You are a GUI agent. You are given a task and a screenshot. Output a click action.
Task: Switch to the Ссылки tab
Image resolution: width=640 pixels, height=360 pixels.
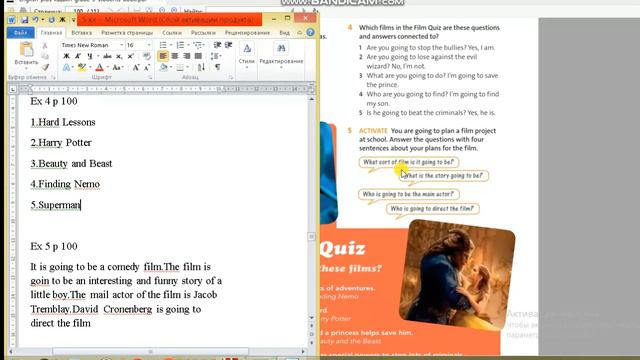tap(172, 32)
